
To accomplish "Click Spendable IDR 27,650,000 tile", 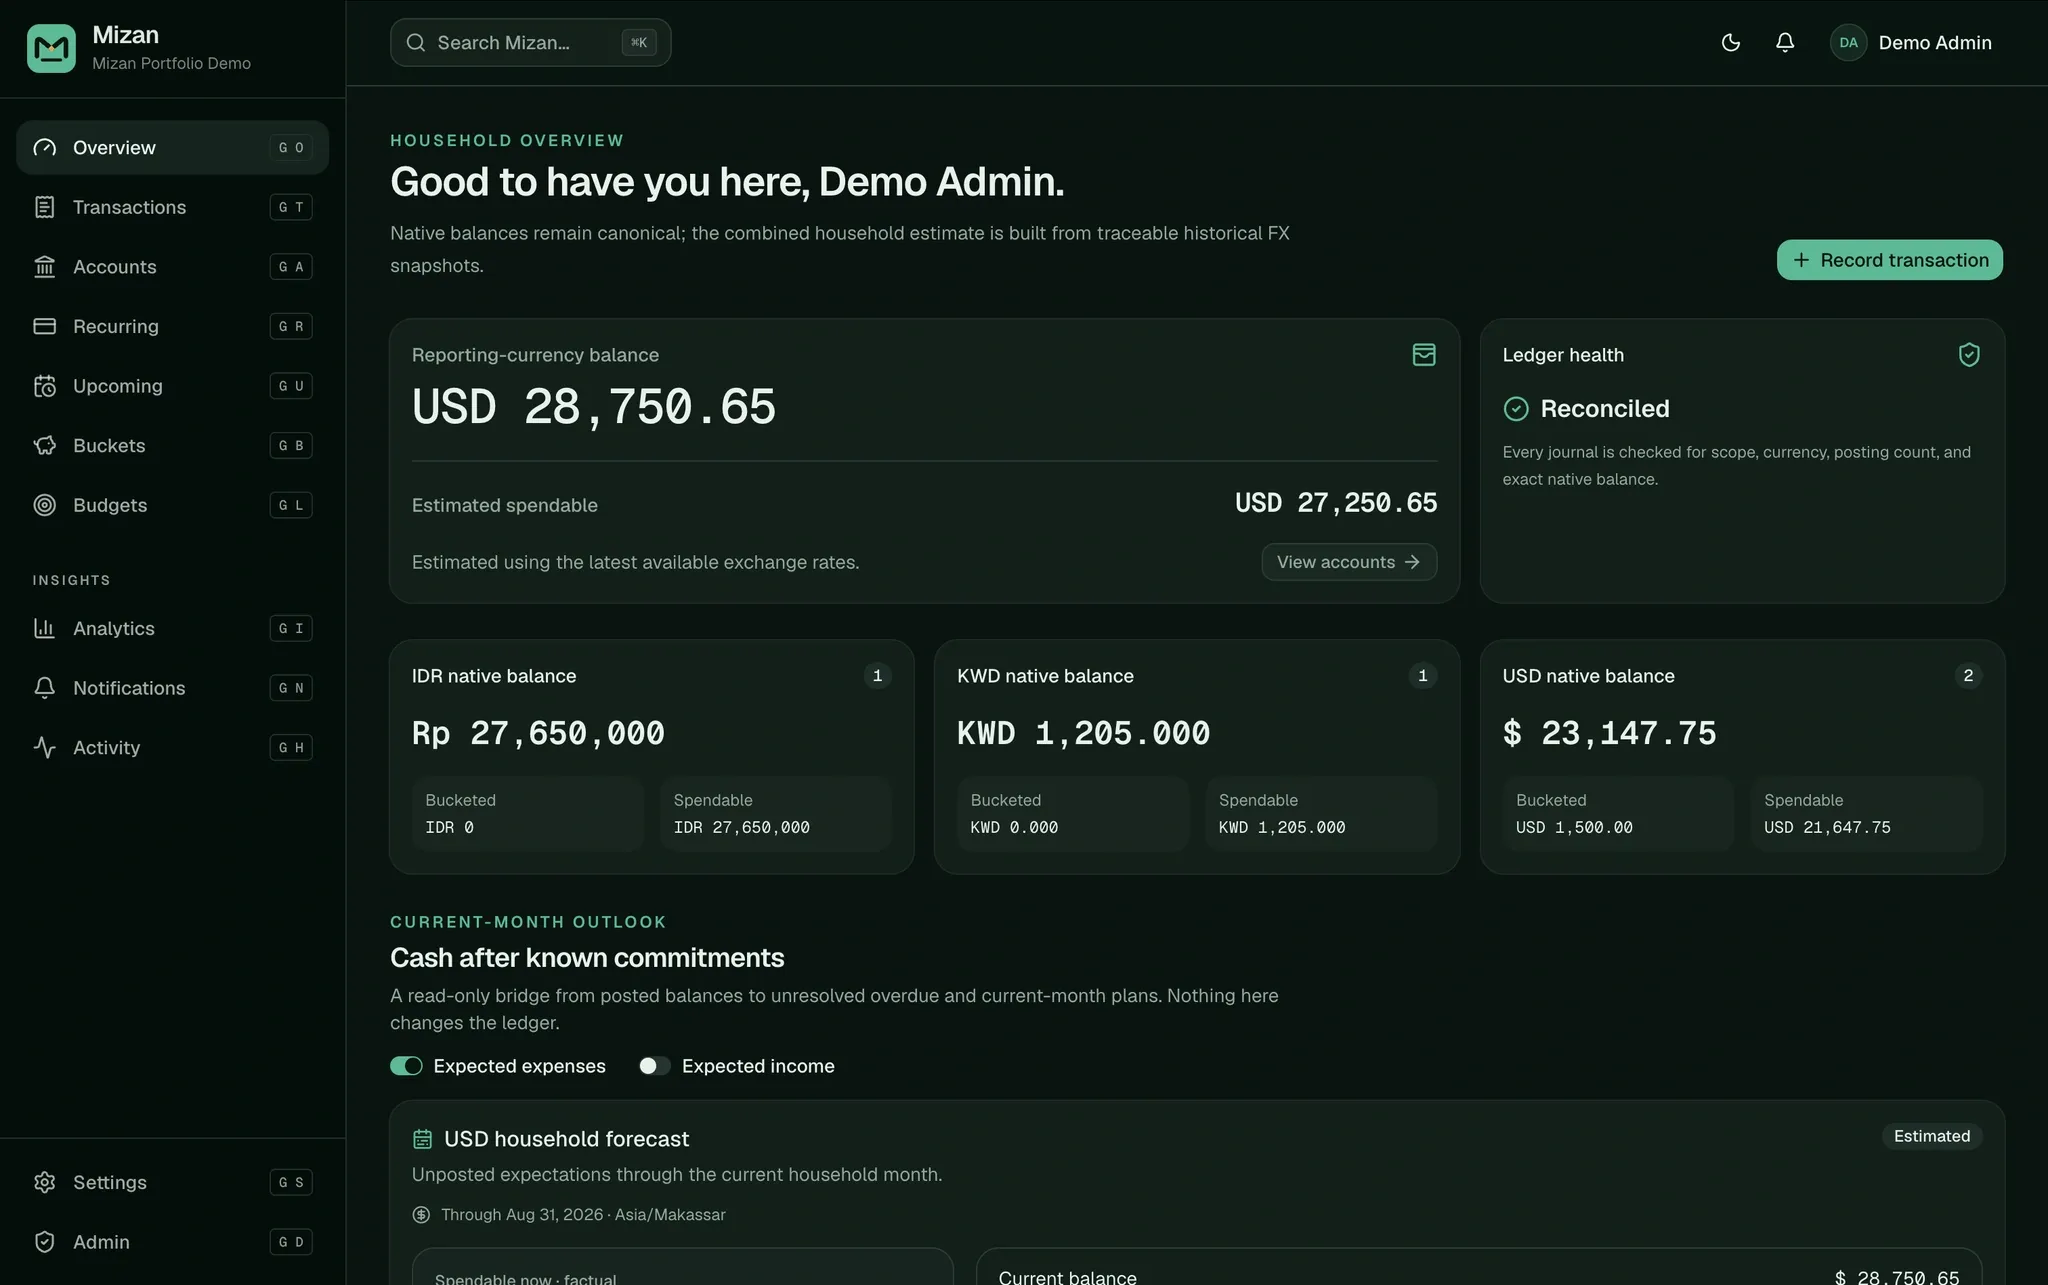I will point(775,814).
